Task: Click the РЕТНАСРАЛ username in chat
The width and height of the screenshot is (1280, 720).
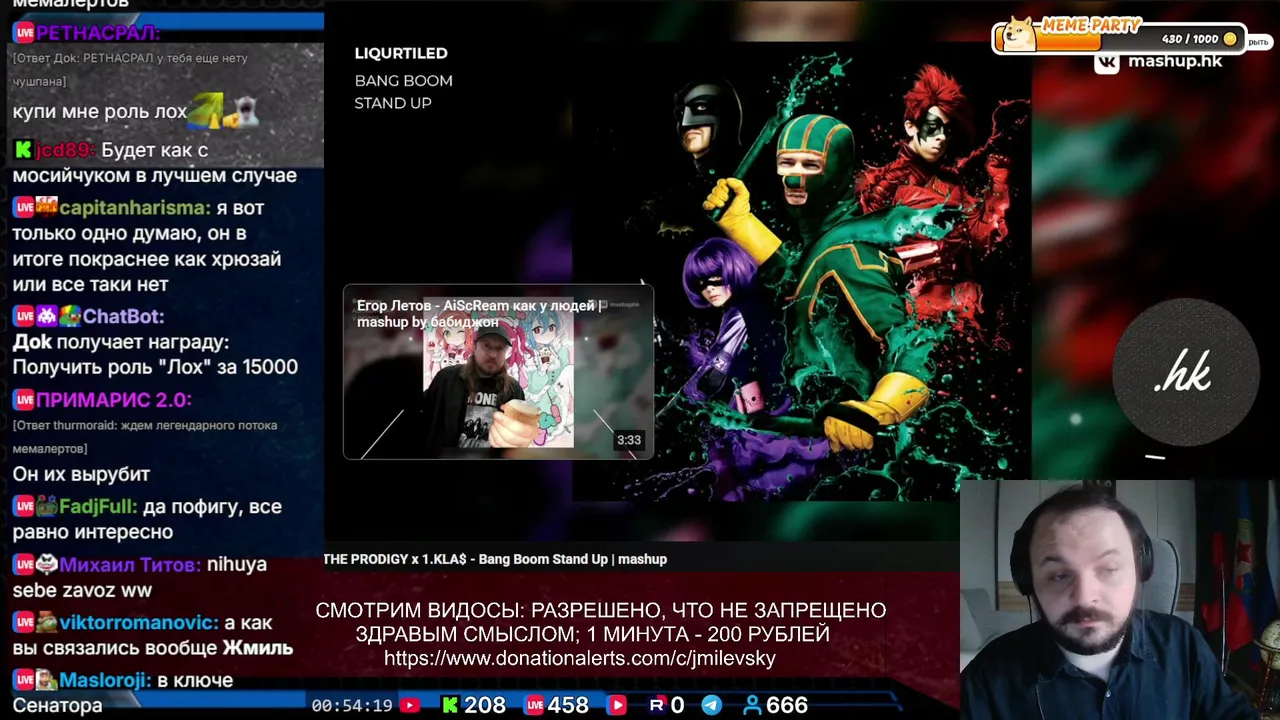Action: (x=98, y=33)
